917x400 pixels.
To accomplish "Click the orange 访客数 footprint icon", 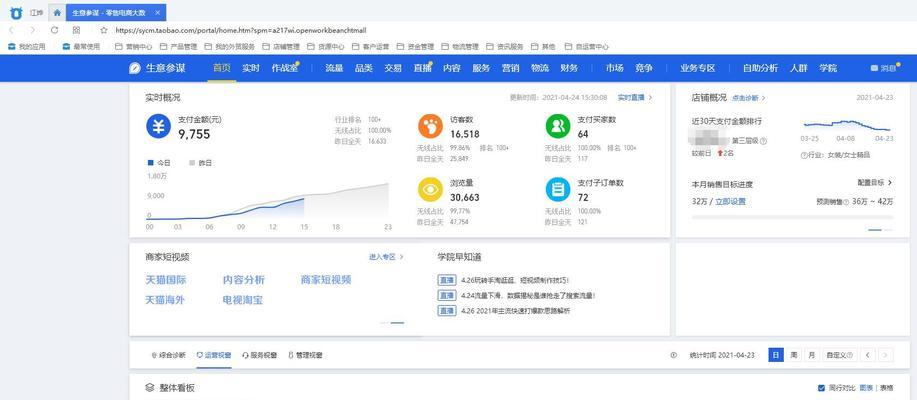I will [x=430, y=126].
